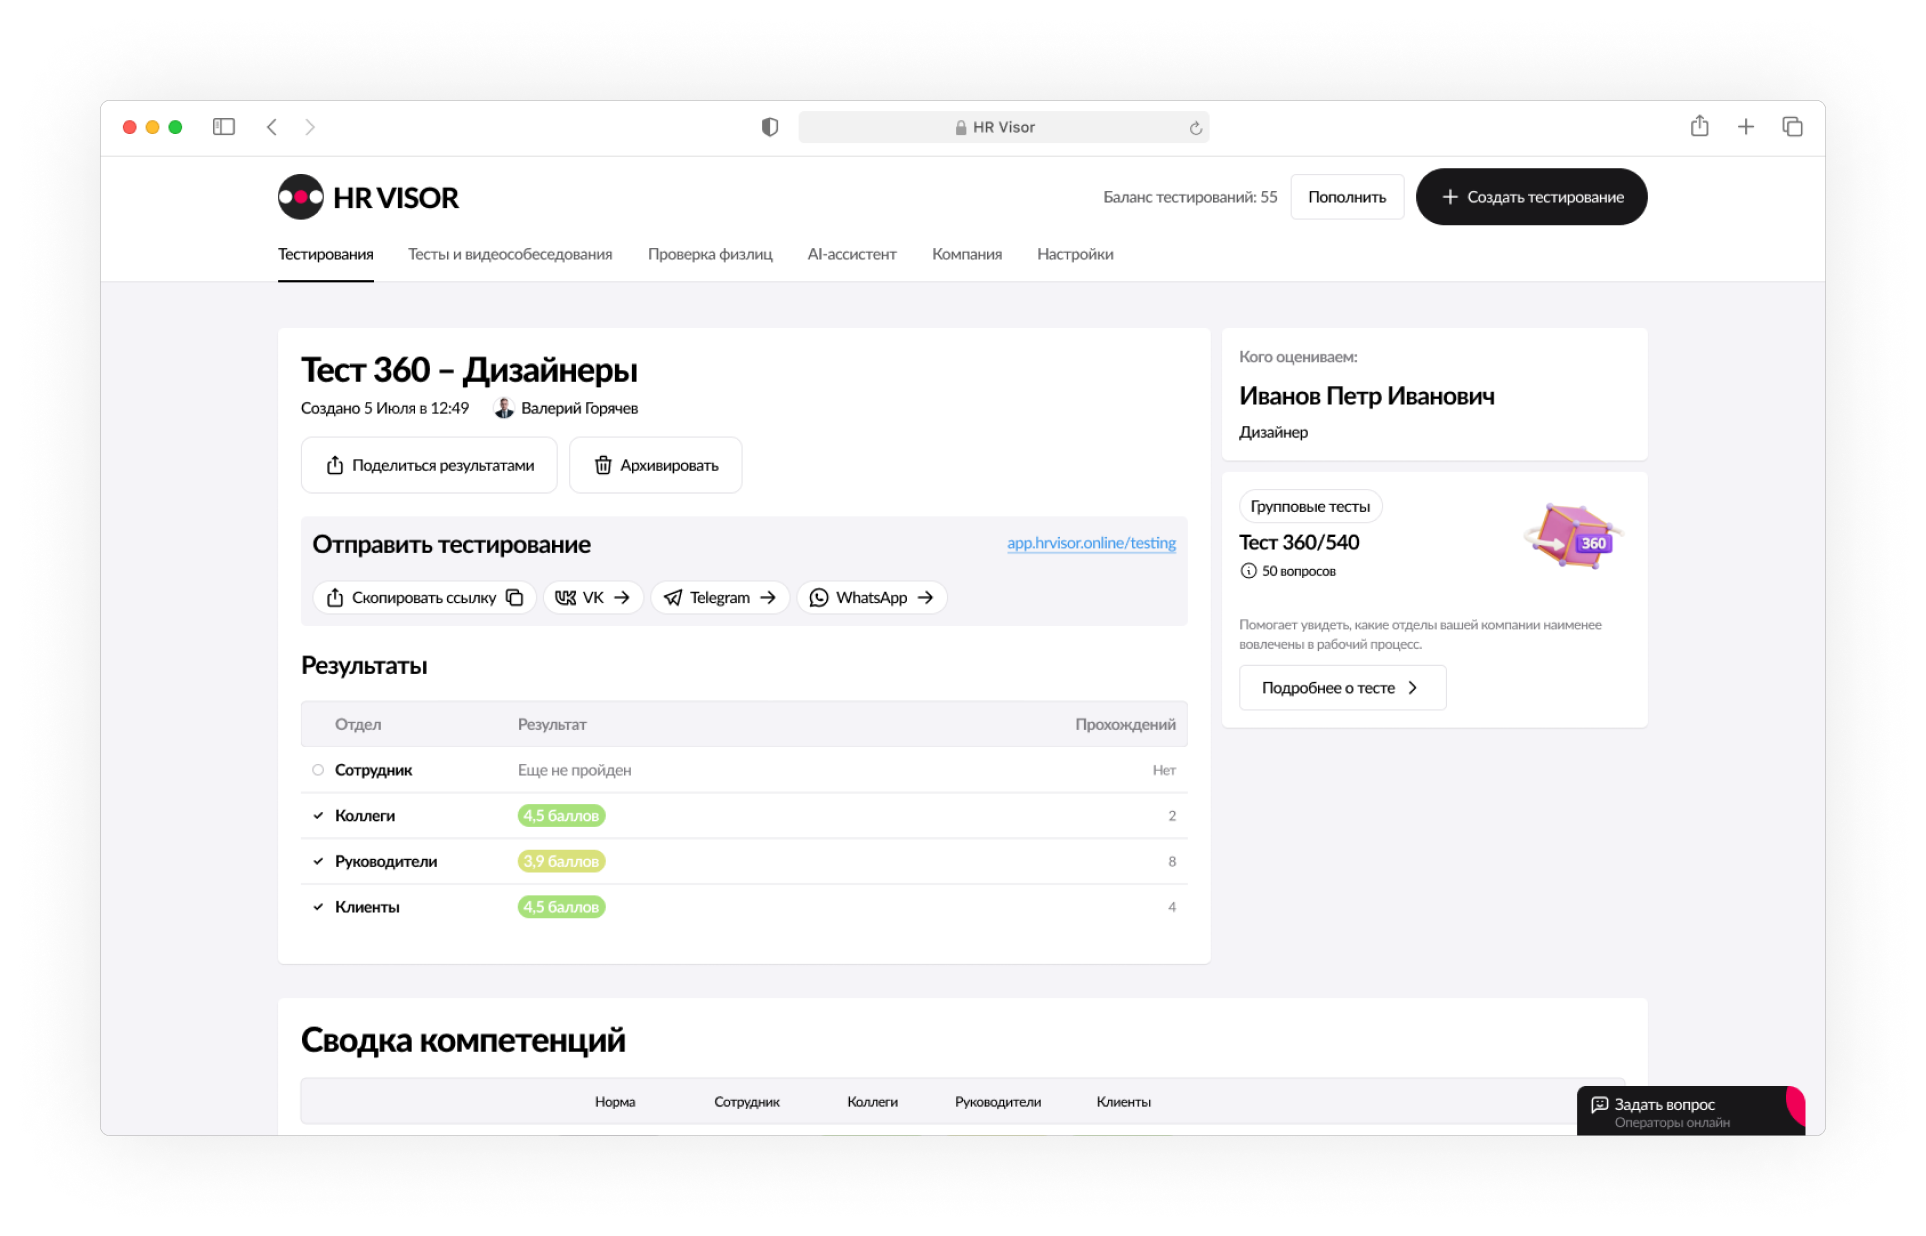Select the Сотрудник row radio circle
Viewport: 1926px width, 1236px height.
[318, 770]
